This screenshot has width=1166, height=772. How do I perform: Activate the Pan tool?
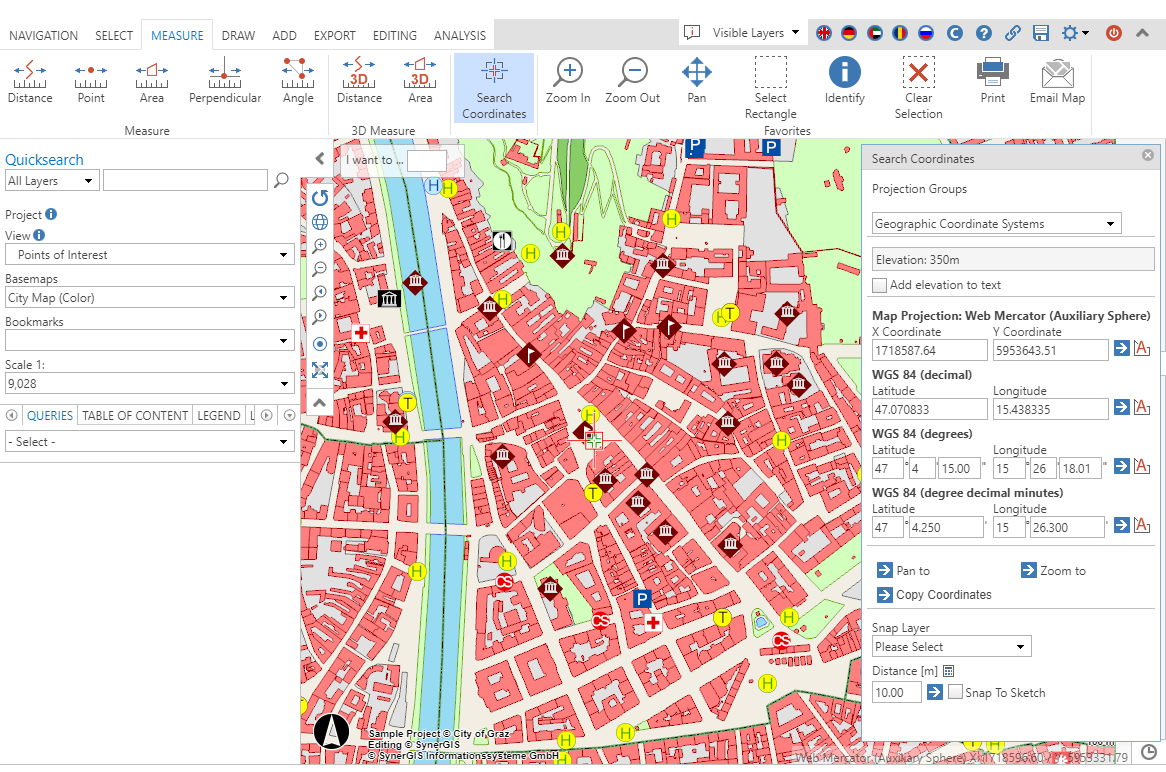pyautogui.click(x=696, y=80)
